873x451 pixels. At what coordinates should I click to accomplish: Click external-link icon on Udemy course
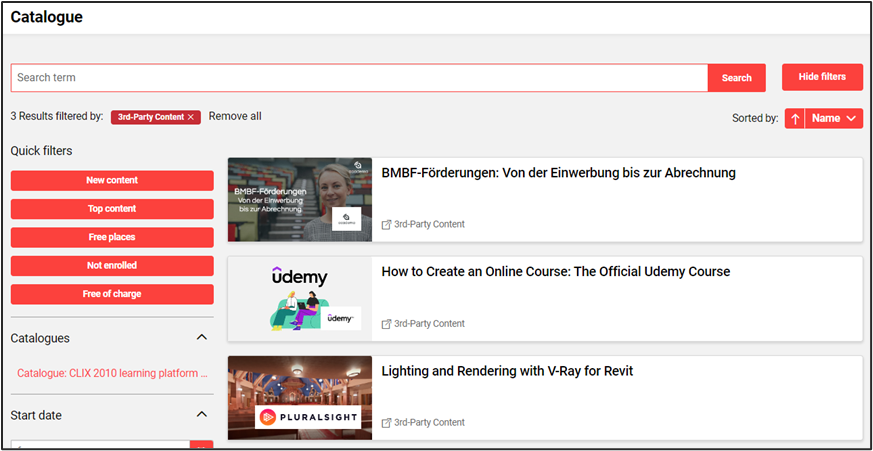tap(387, 324)
